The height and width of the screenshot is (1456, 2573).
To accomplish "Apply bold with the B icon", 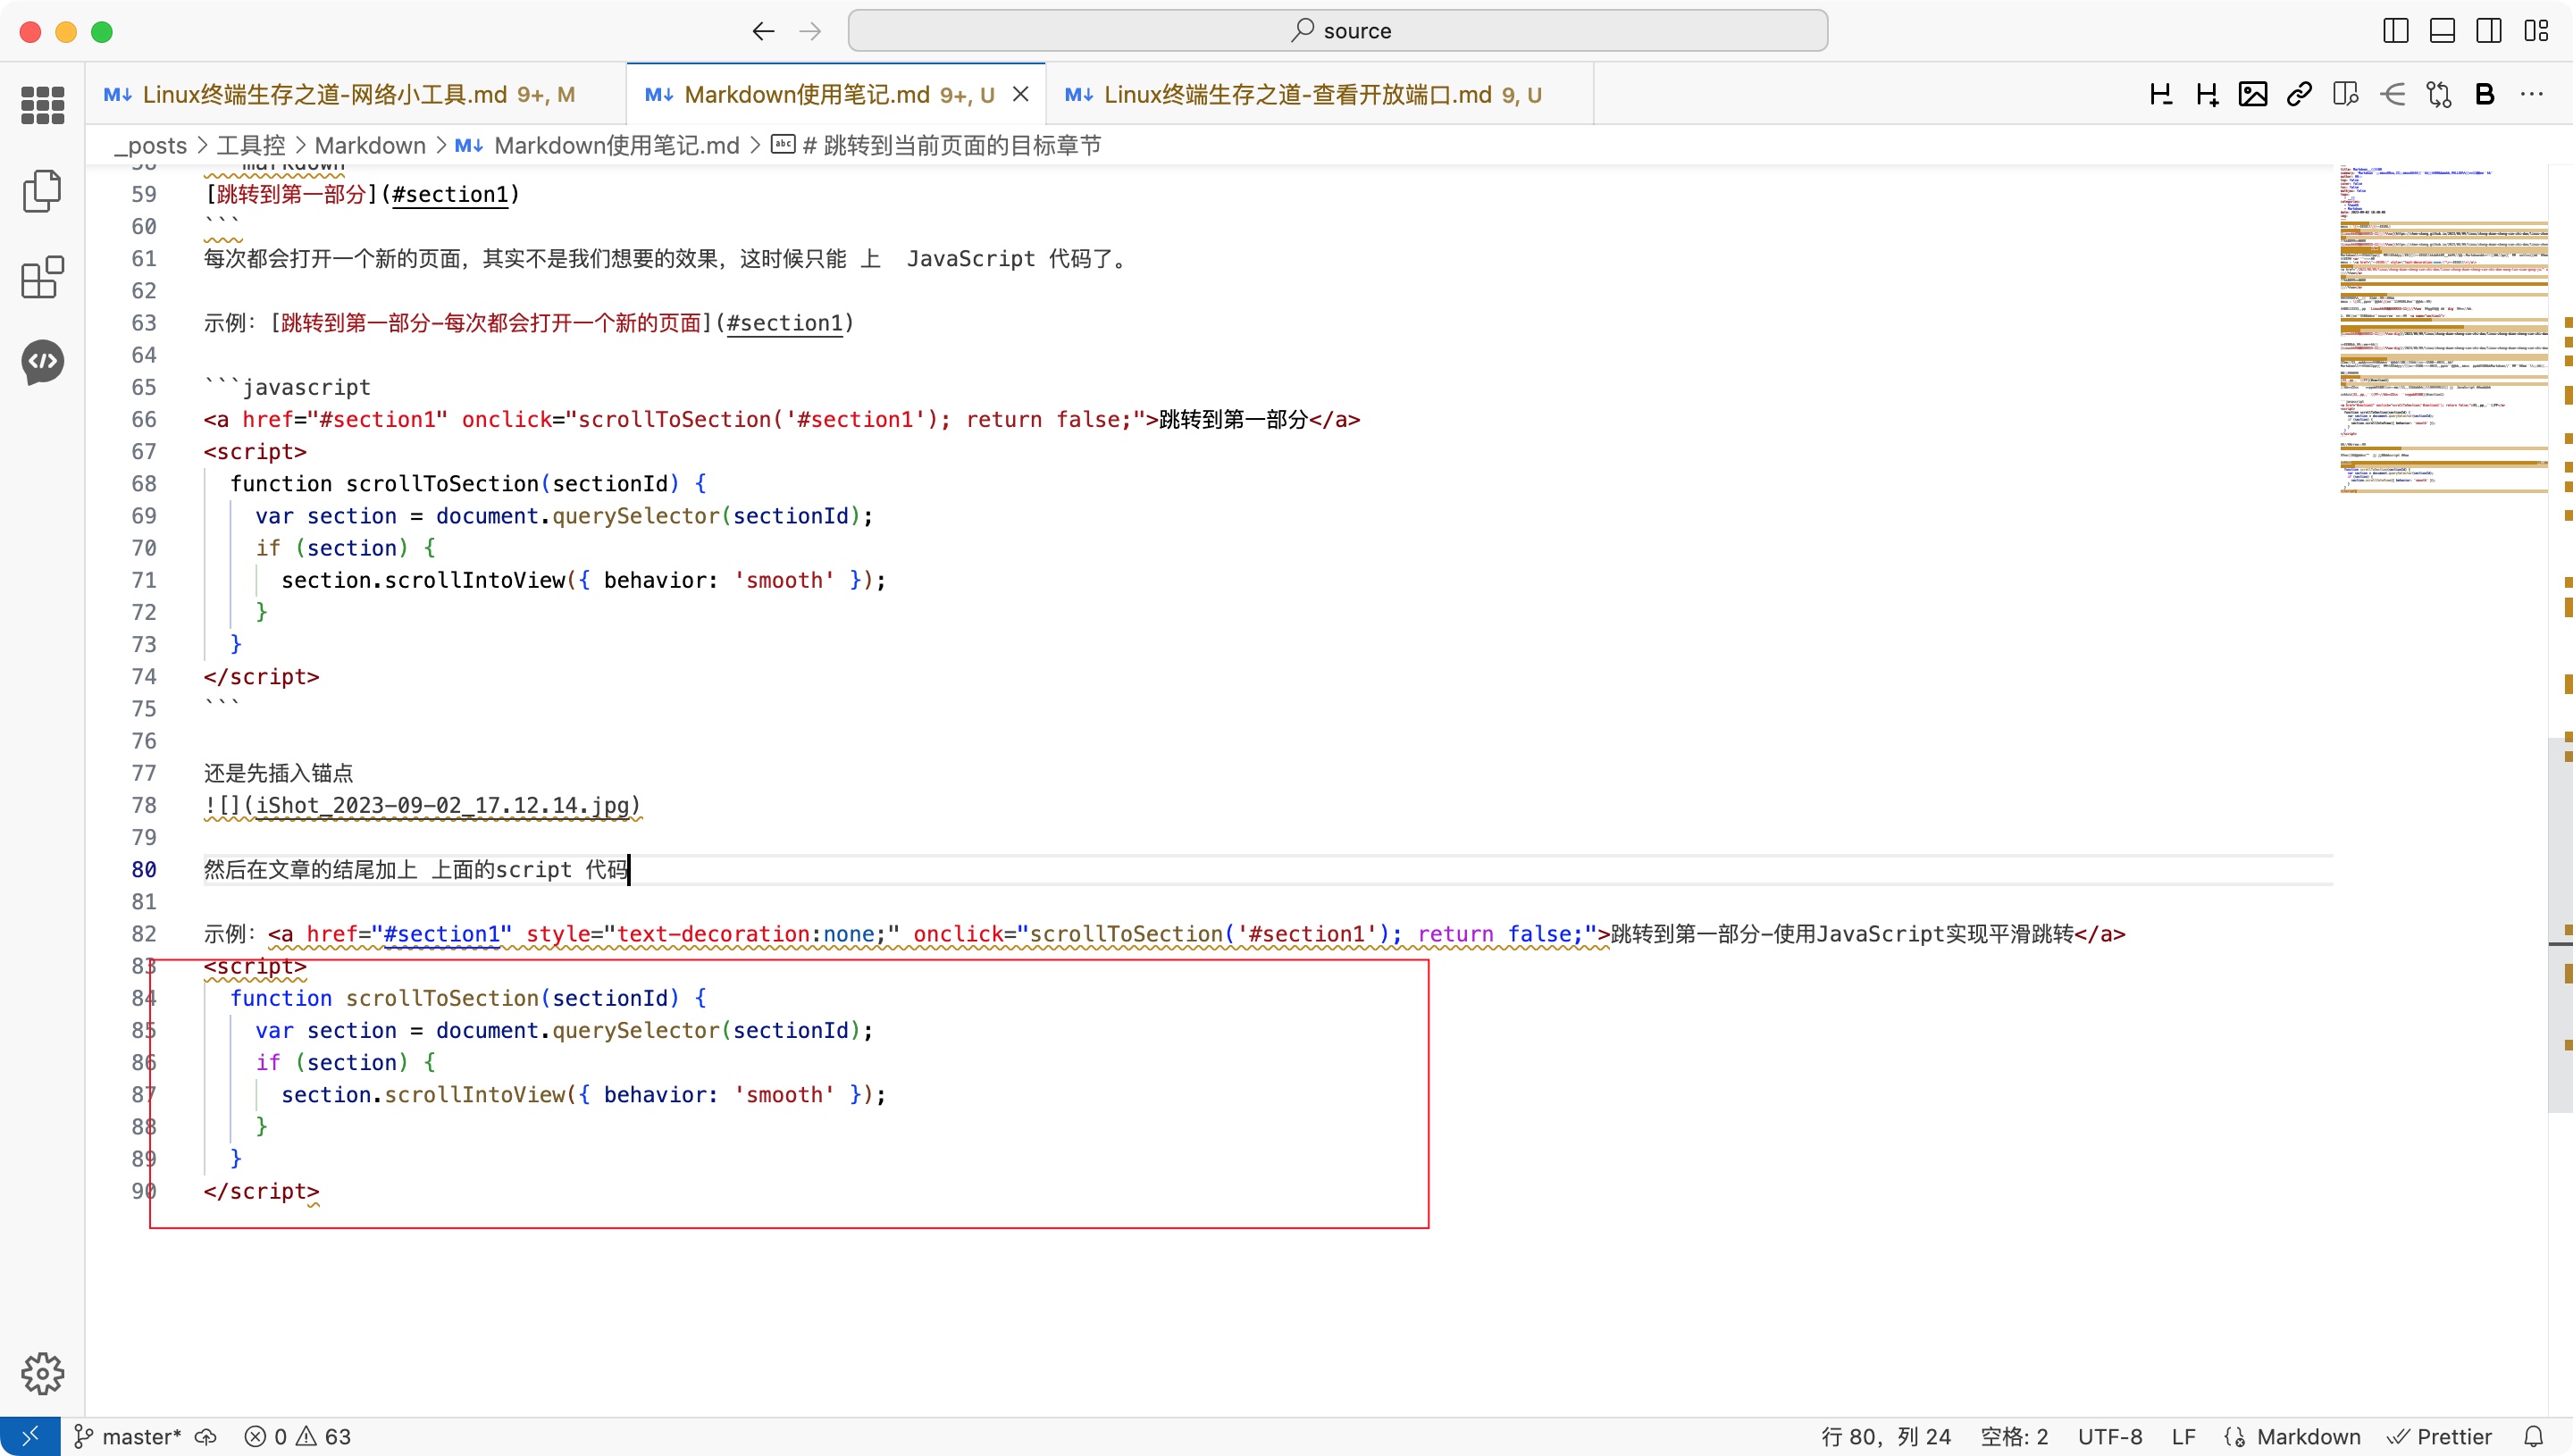I will (2484, 94).
